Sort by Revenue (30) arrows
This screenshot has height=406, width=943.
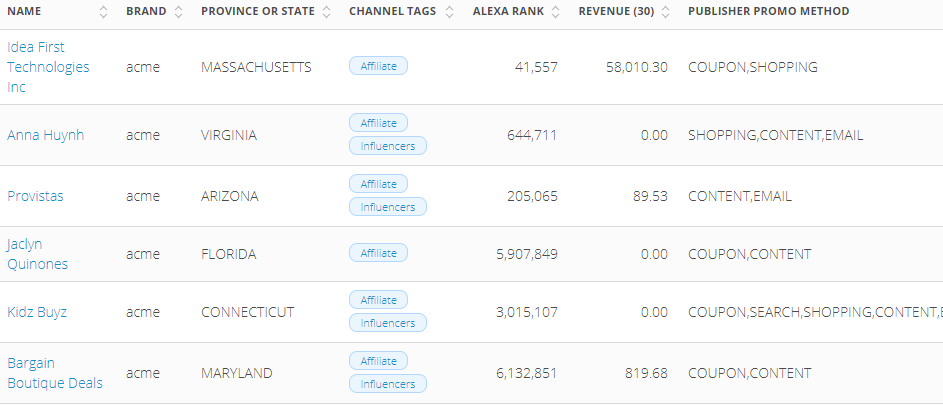[664, 12]
